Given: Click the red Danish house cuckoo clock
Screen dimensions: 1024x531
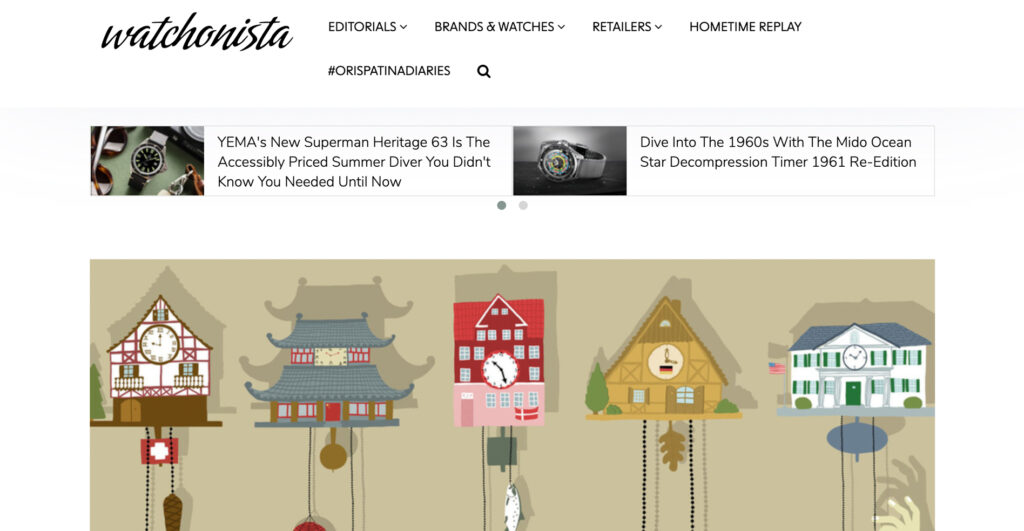Looking at the screenshot, I should [499, 361].
